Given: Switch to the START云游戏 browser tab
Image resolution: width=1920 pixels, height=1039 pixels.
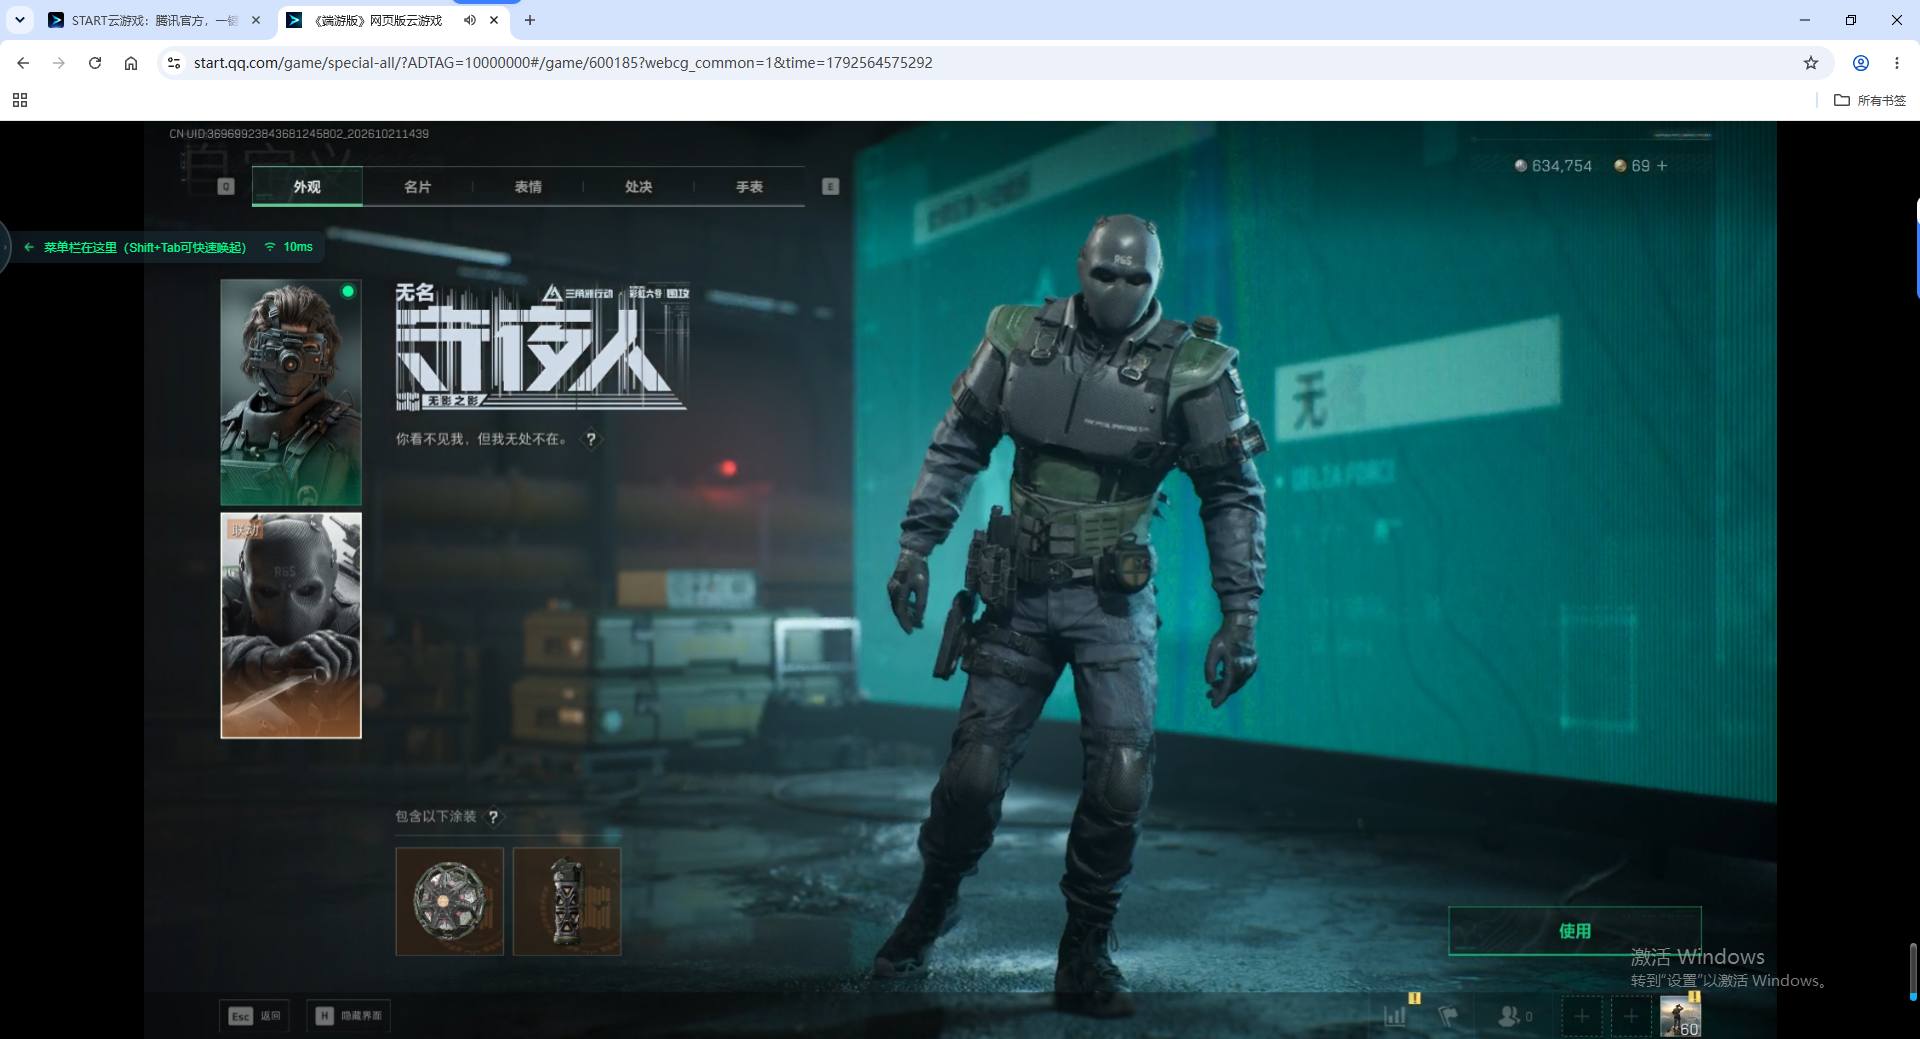Looking at the screenshot, I should point(154,20).
